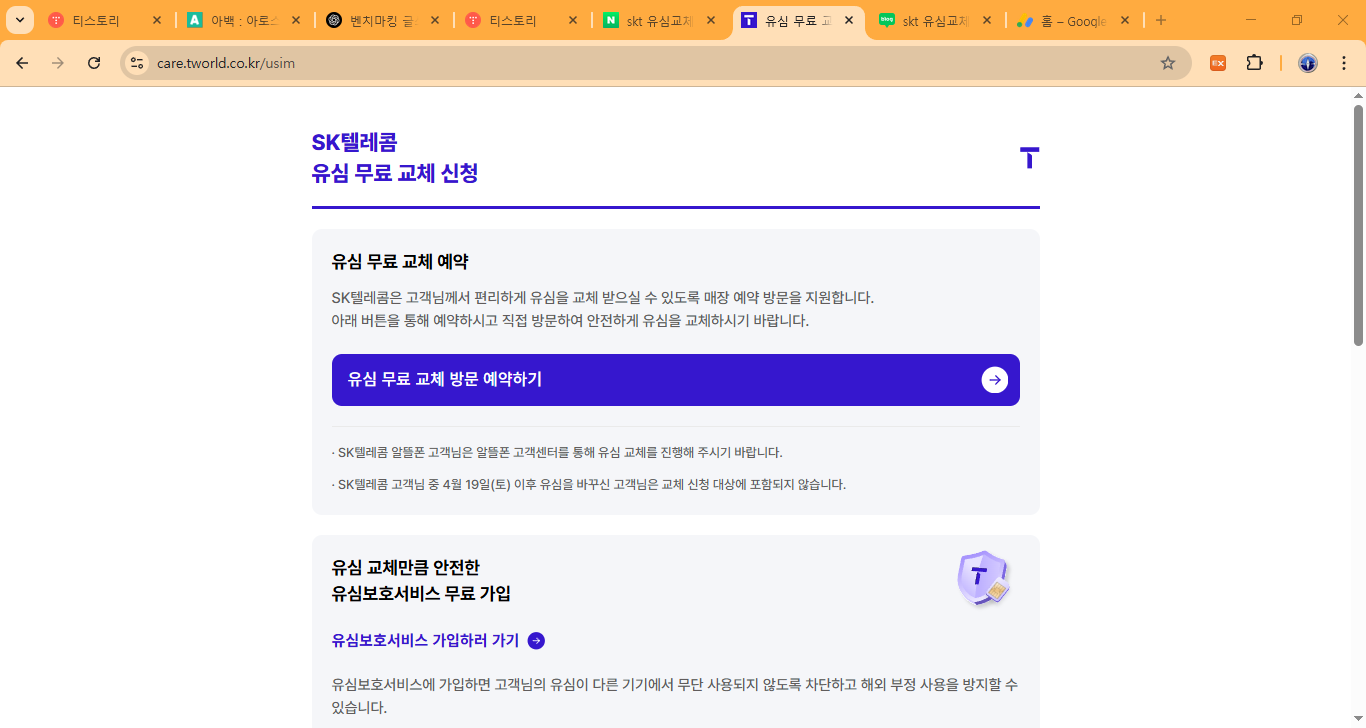Image resolution: width=1366 pixels, height=728 pixels.
Task: Click the T logo in page header
Action: point(1029,157)
